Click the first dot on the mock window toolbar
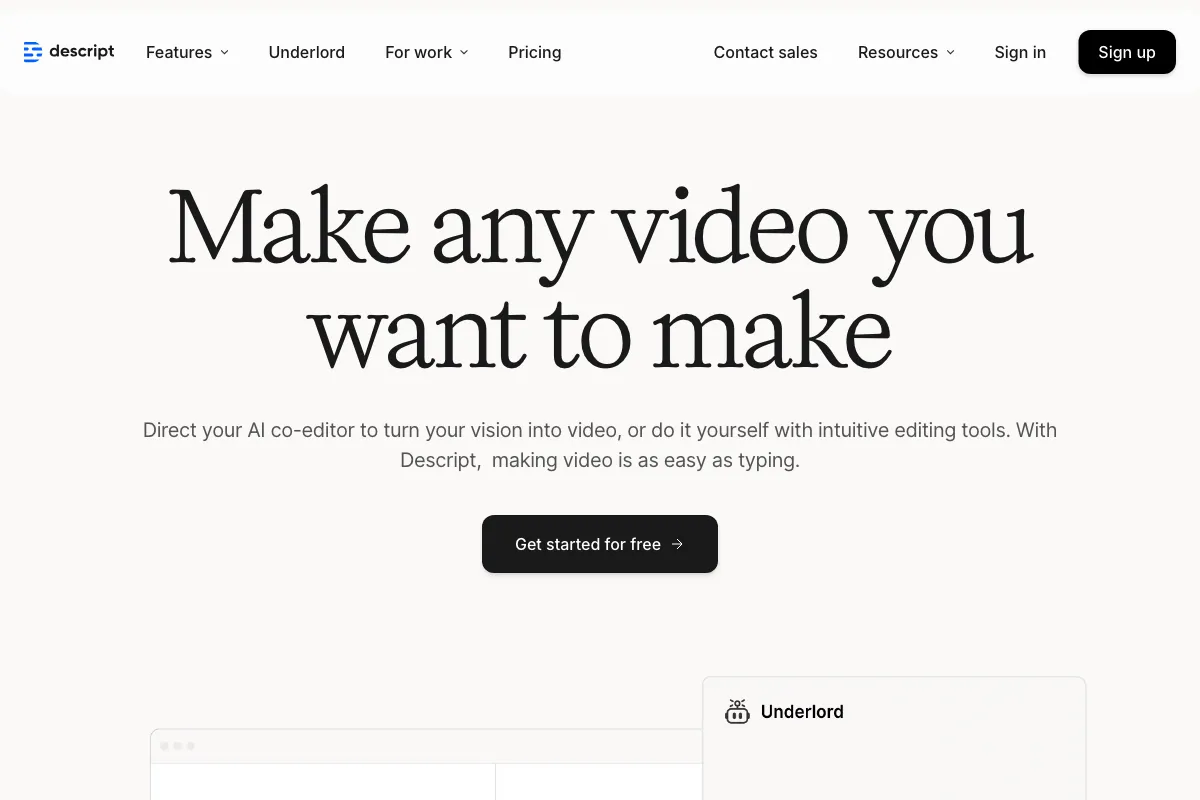Screen dimensions: 1200x800 coord(164,746)
